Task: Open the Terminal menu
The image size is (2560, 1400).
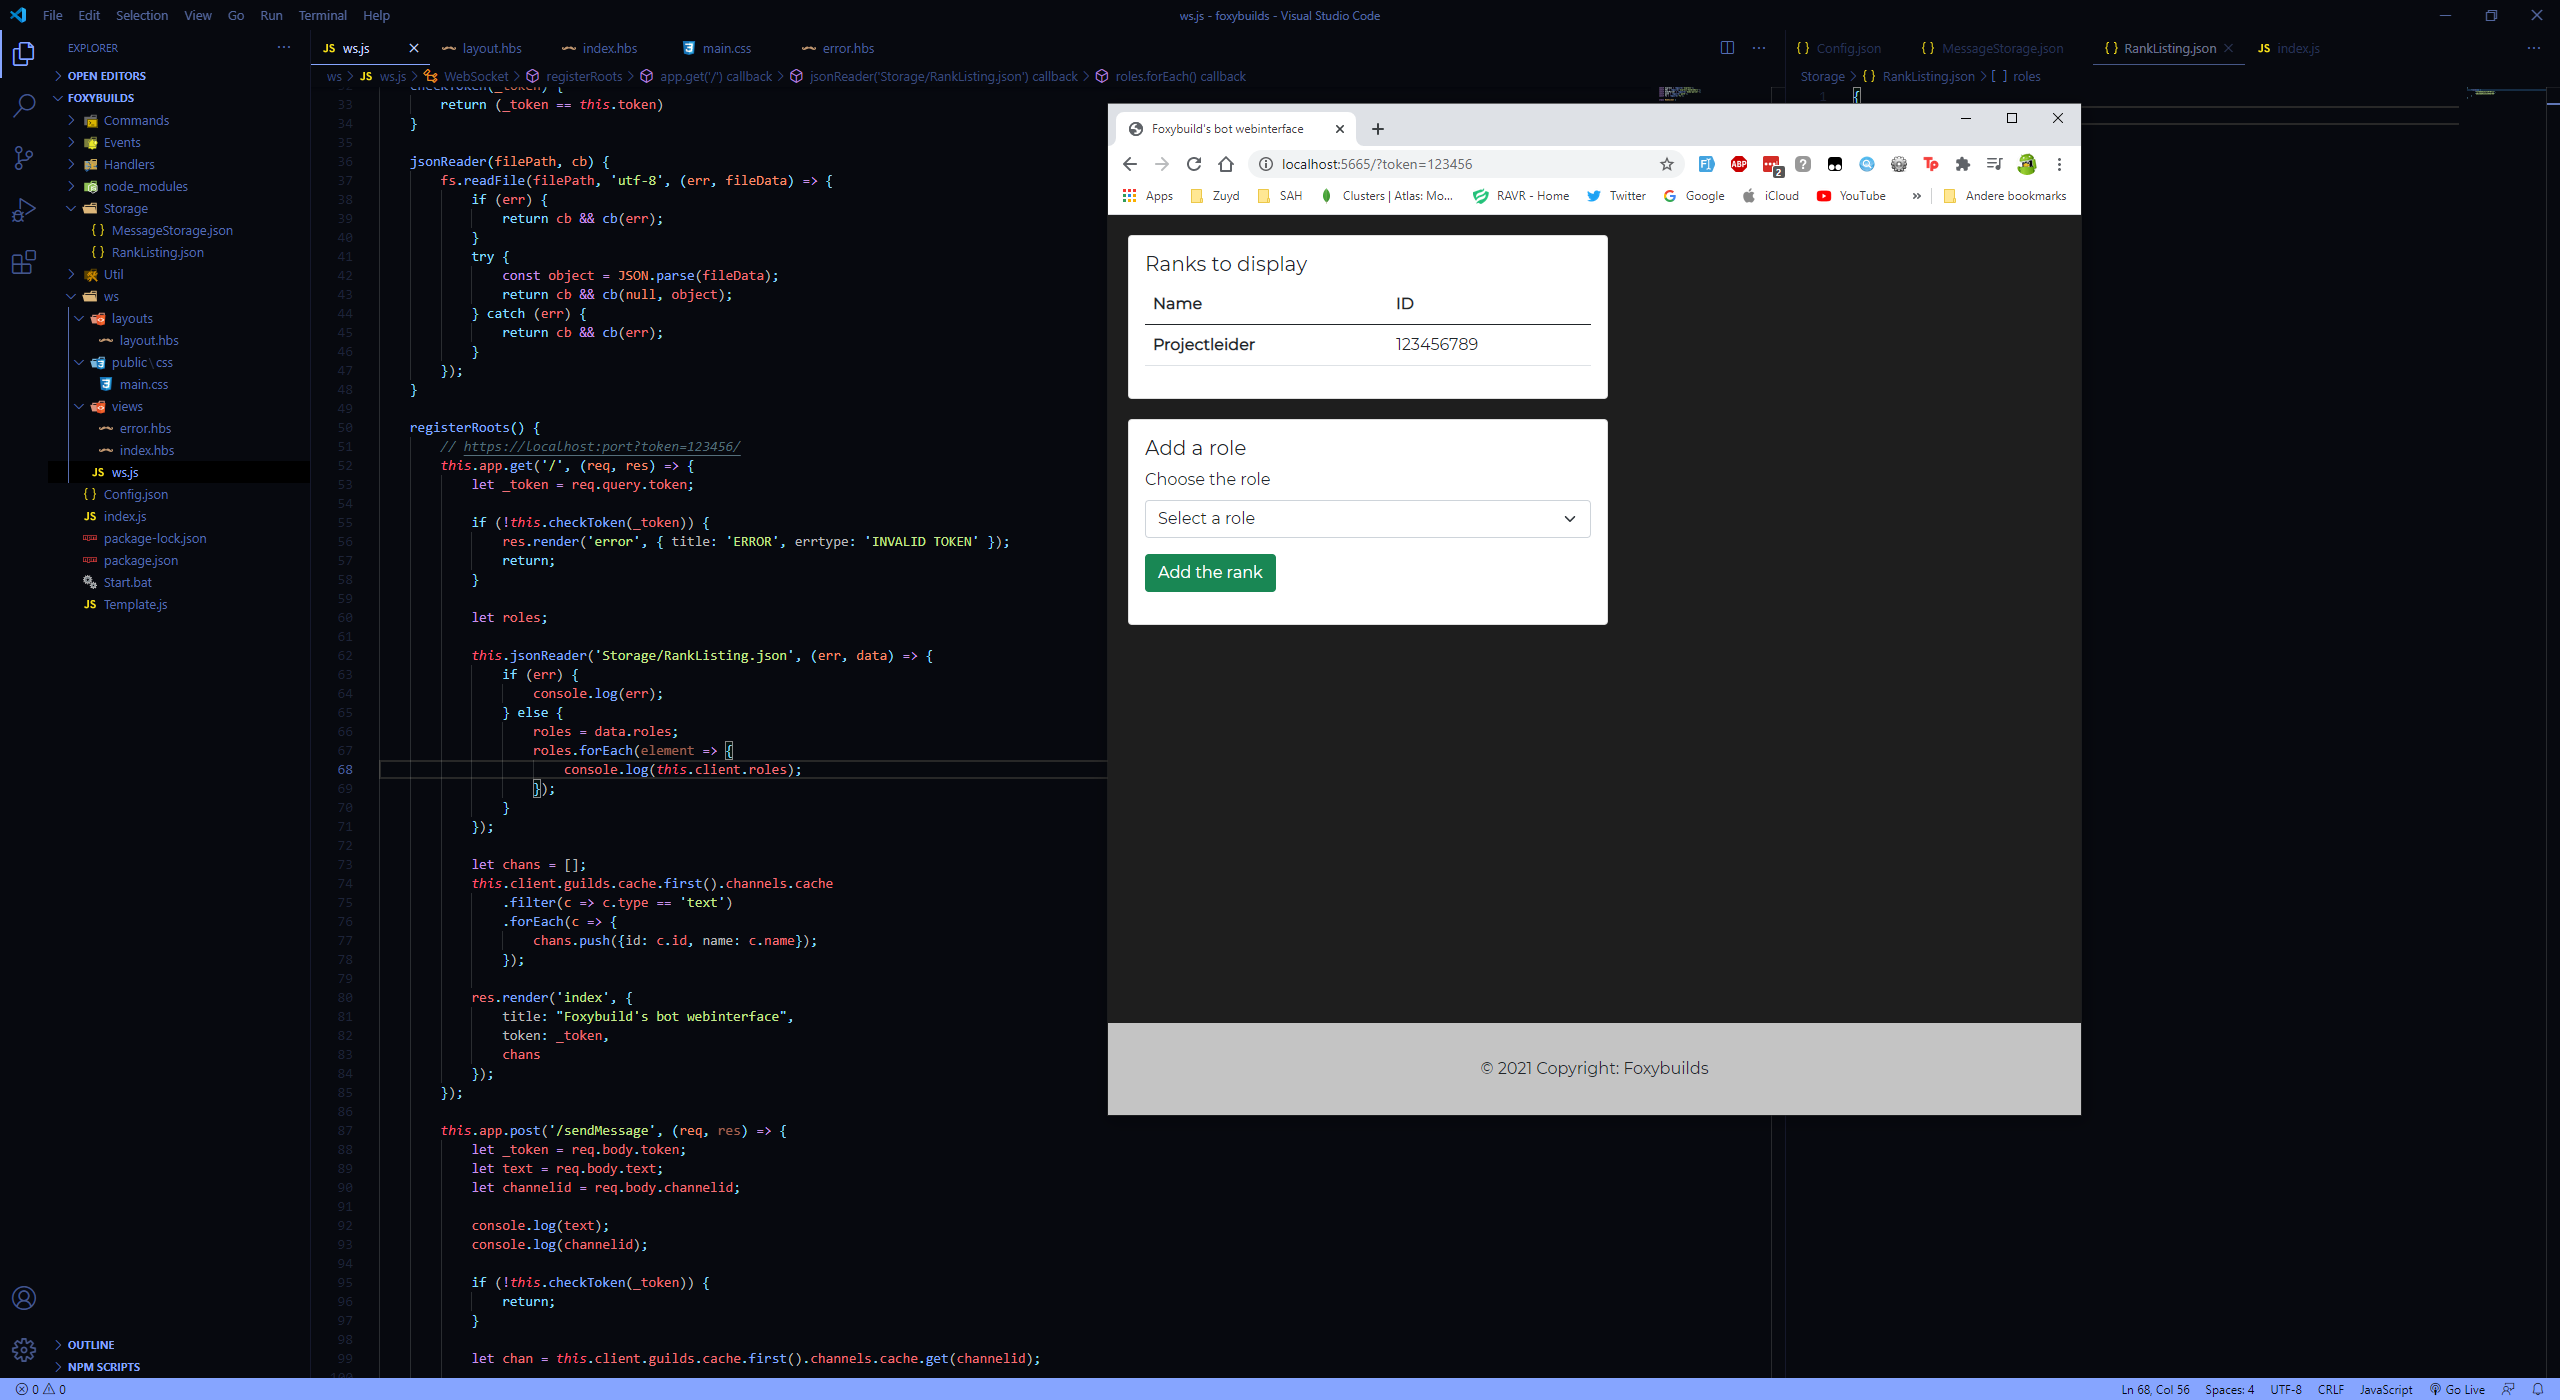Action: (322, 15)
